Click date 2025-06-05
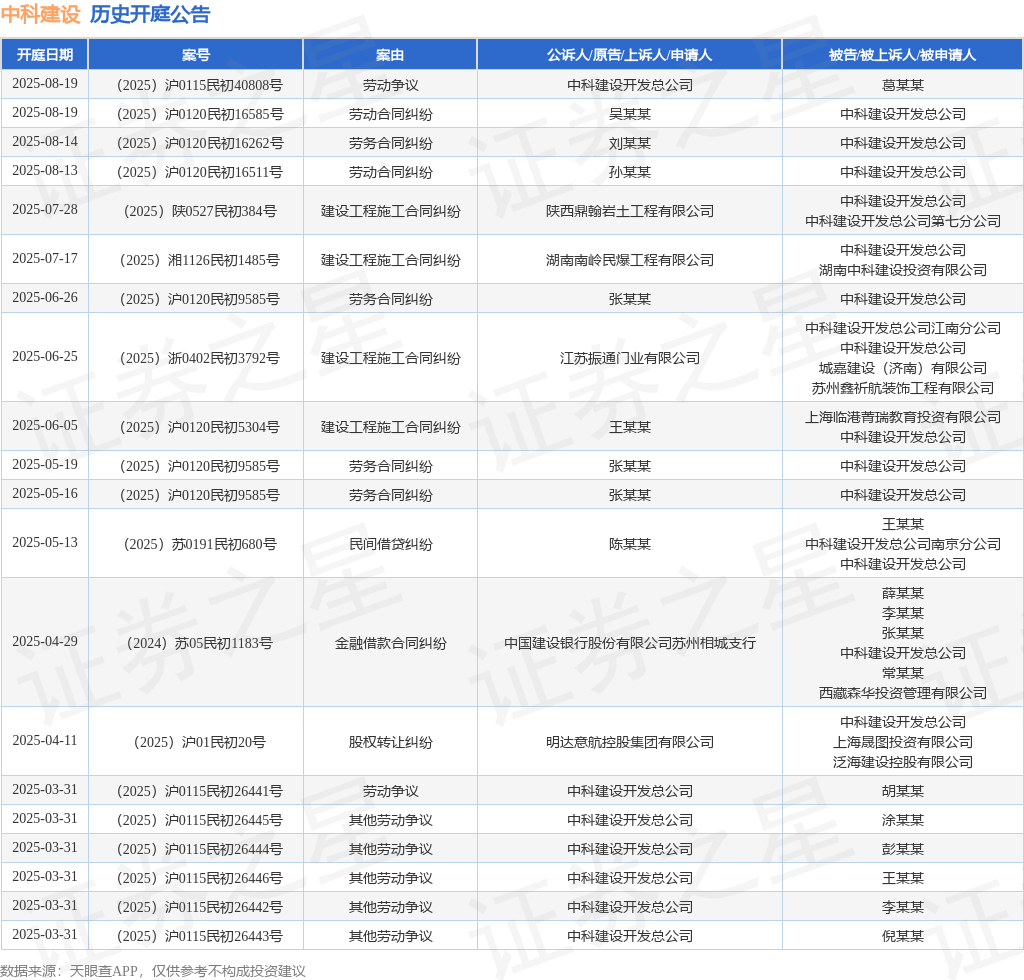Screen dimensions: 1024x980 coord(44,426)
